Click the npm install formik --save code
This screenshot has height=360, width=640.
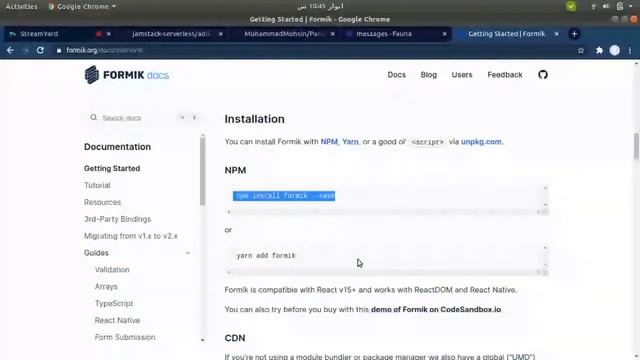(284, 196)
